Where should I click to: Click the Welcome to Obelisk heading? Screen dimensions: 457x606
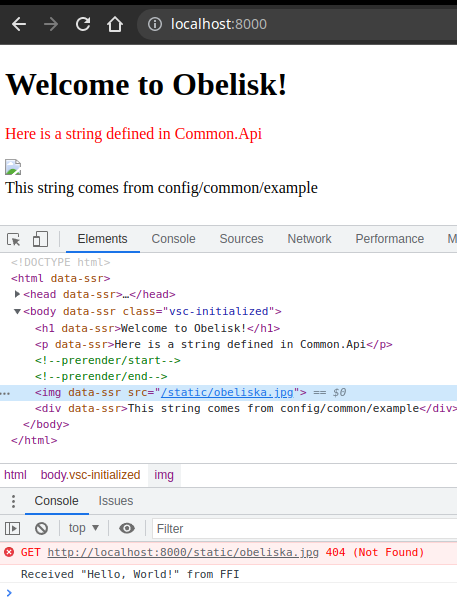tap(147, 84)
